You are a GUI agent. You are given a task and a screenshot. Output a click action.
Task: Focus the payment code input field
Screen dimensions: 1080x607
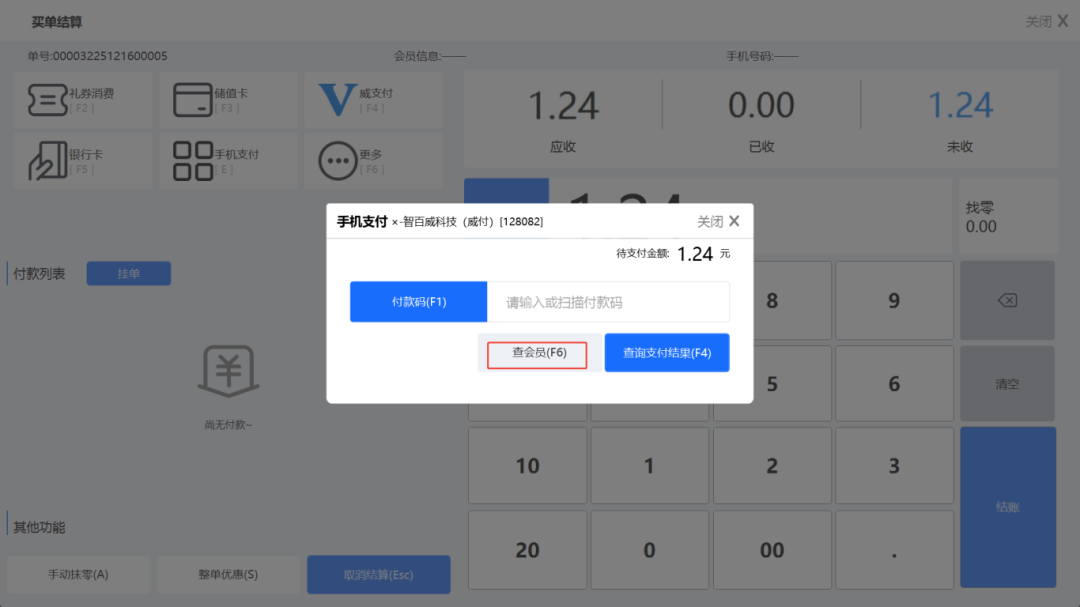(x=607, y=302)
